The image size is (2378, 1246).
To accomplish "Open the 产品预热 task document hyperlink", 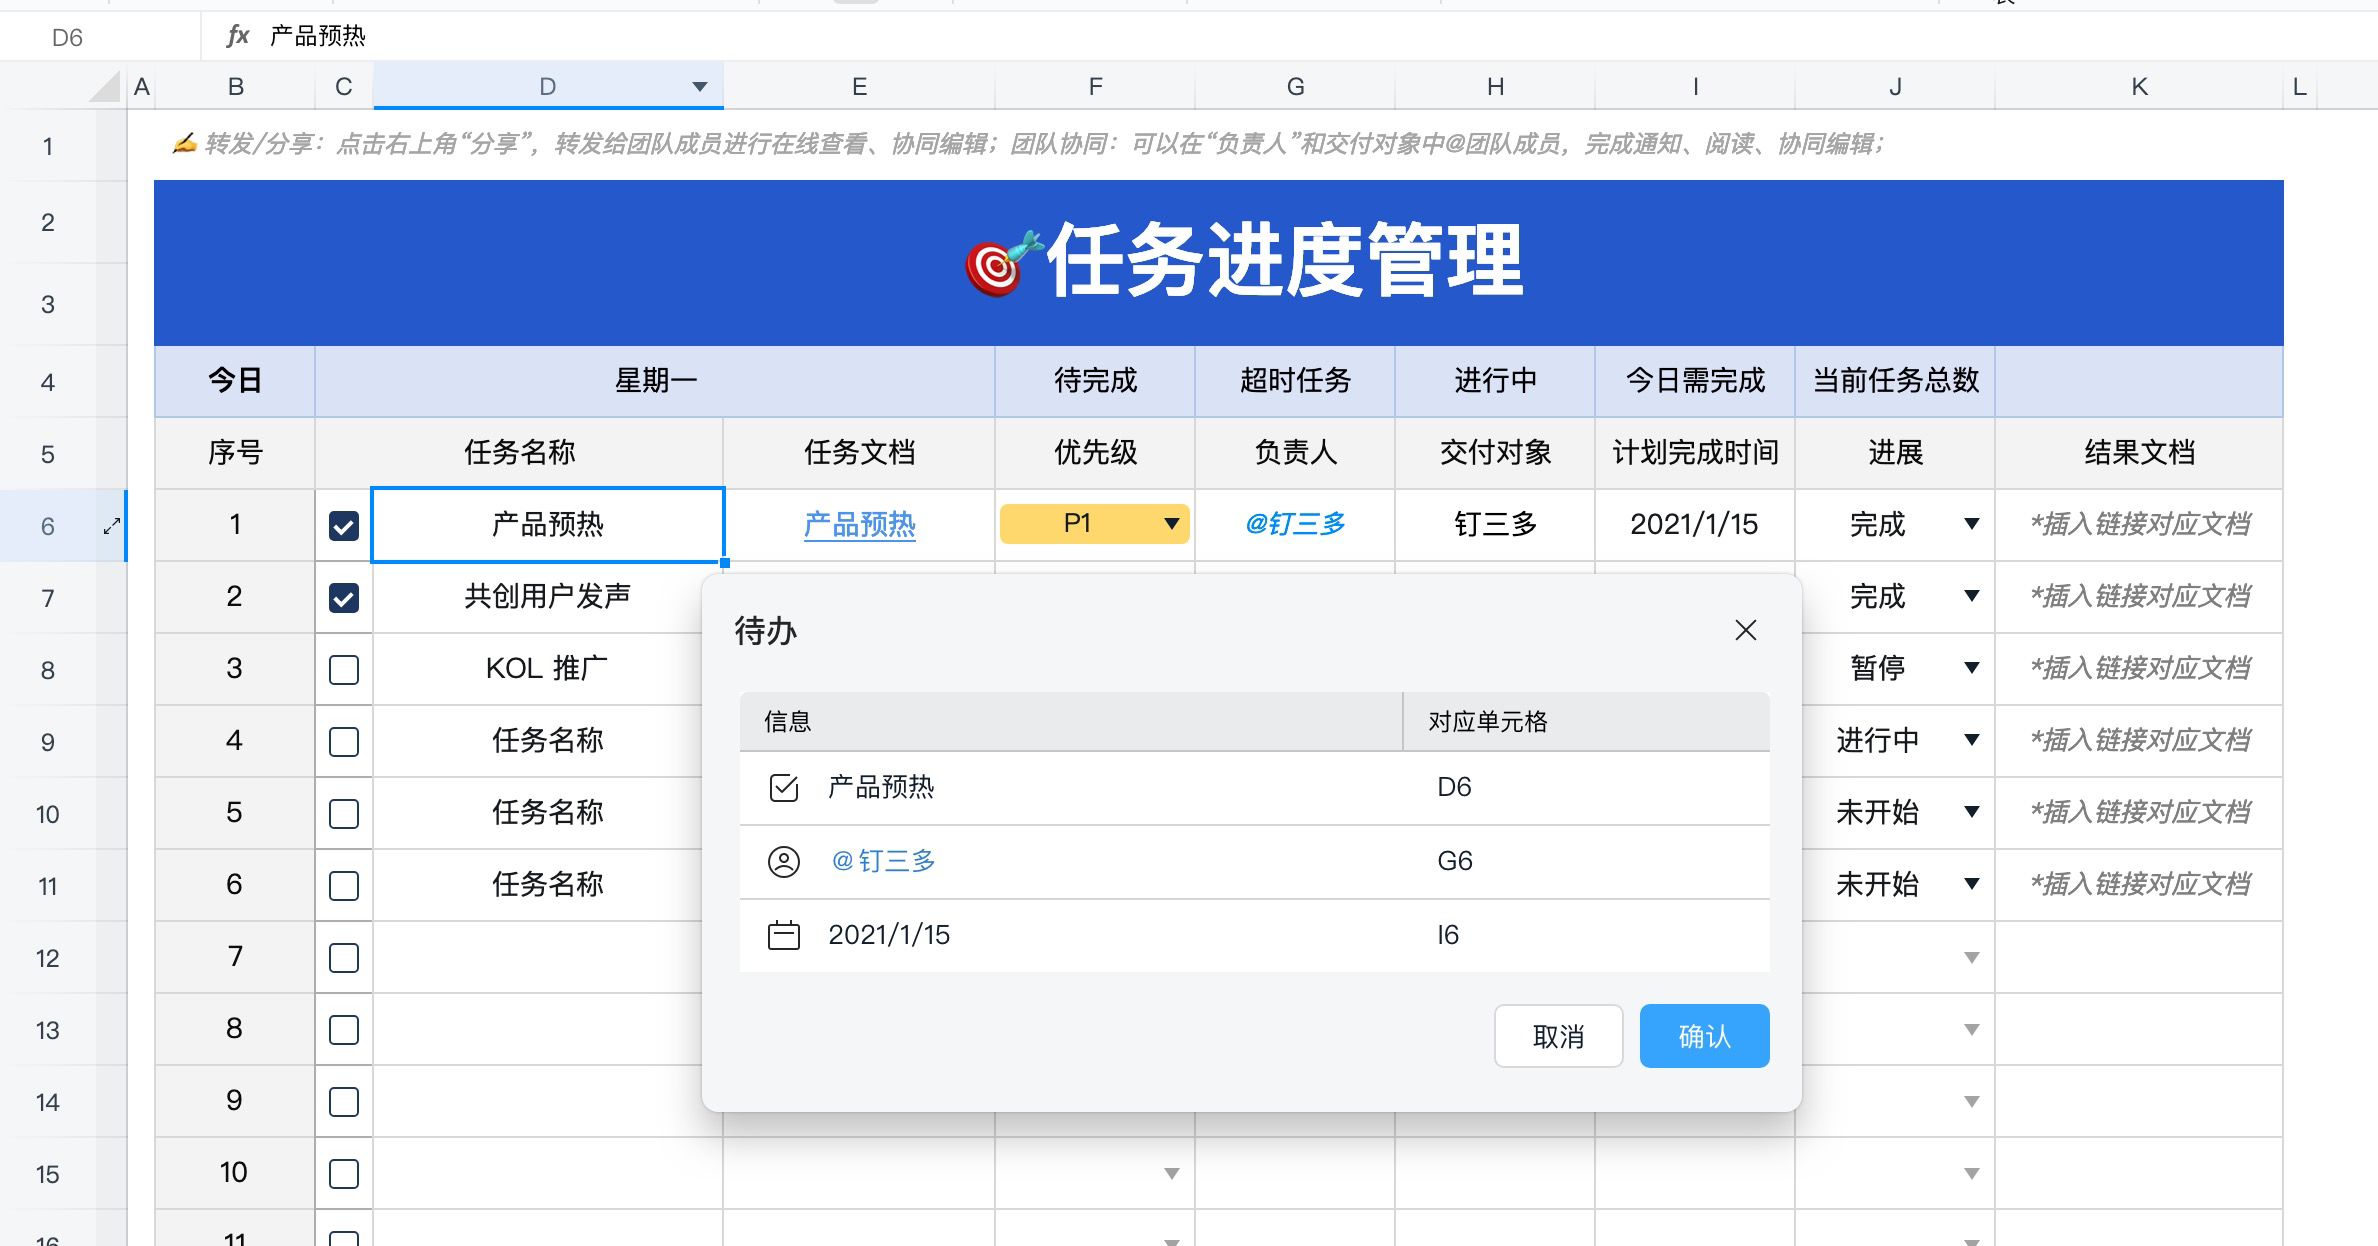I will click(858, 524).
